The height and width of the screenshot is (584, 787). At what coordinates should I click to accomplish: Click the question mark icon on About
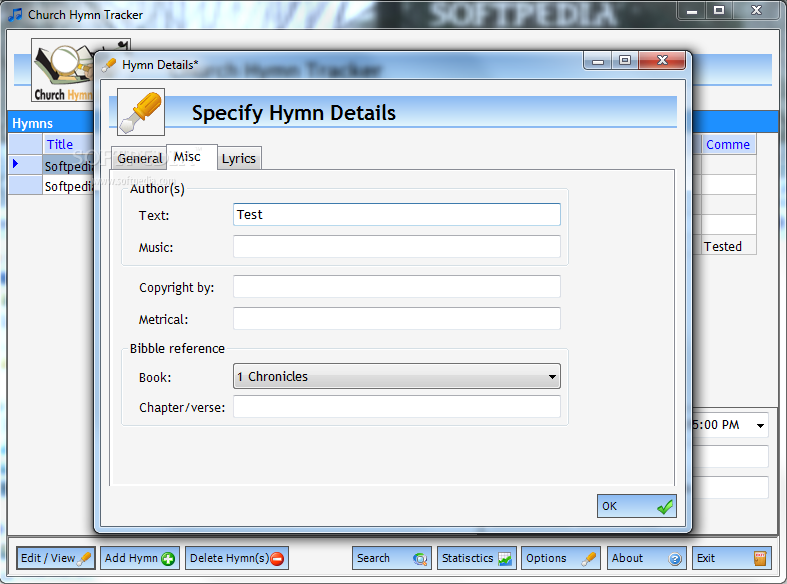[675, 559]
